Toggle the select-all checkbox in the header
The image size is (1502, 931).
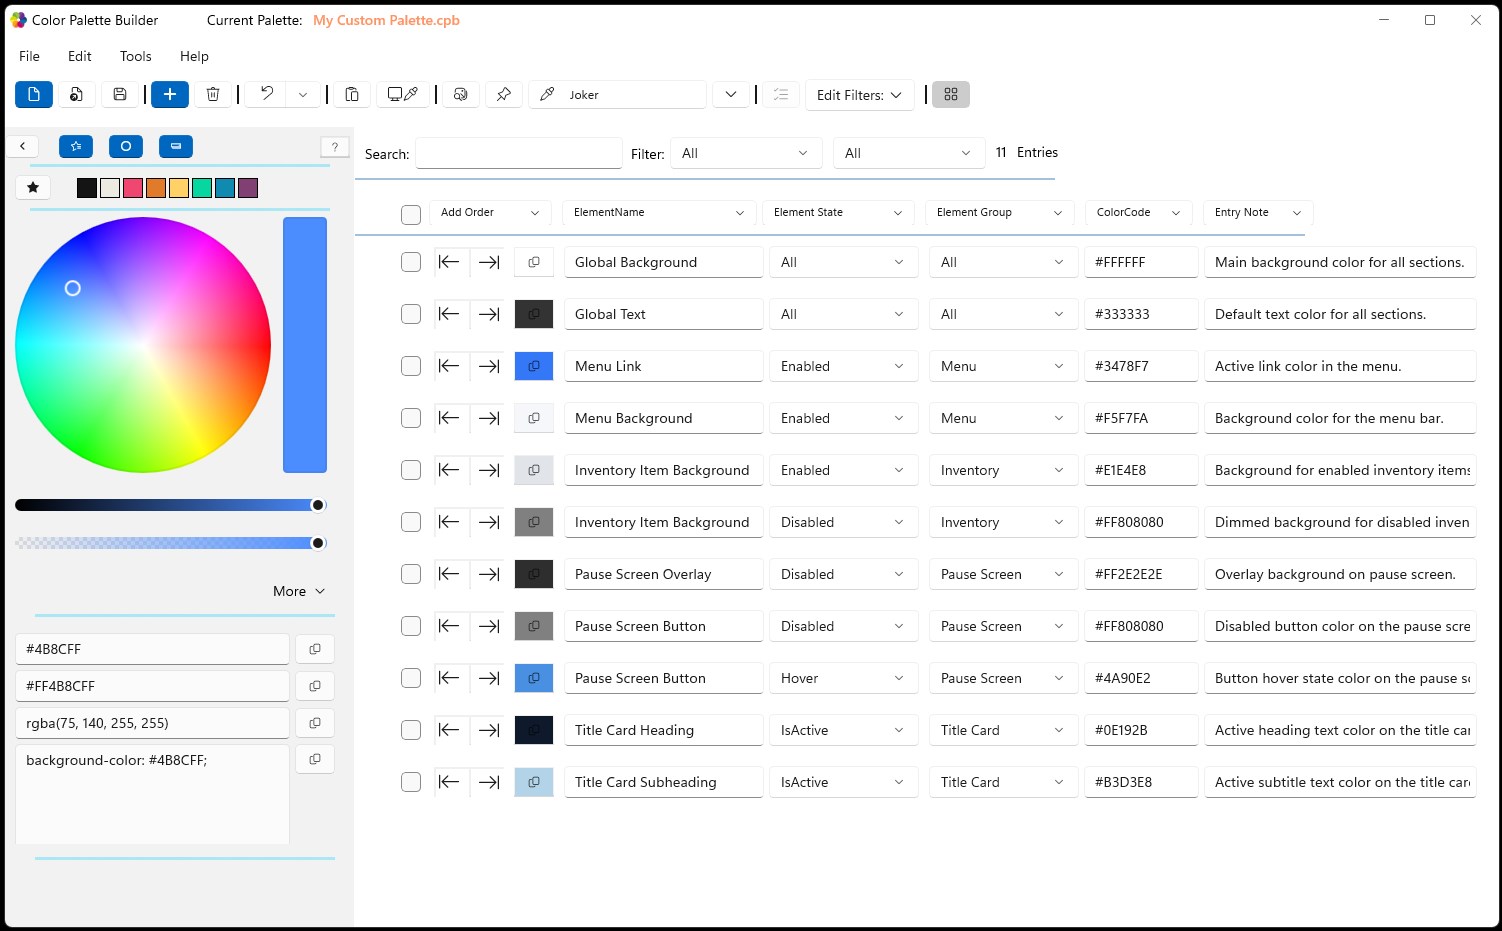pyautogui.click(x=411, y=214)
